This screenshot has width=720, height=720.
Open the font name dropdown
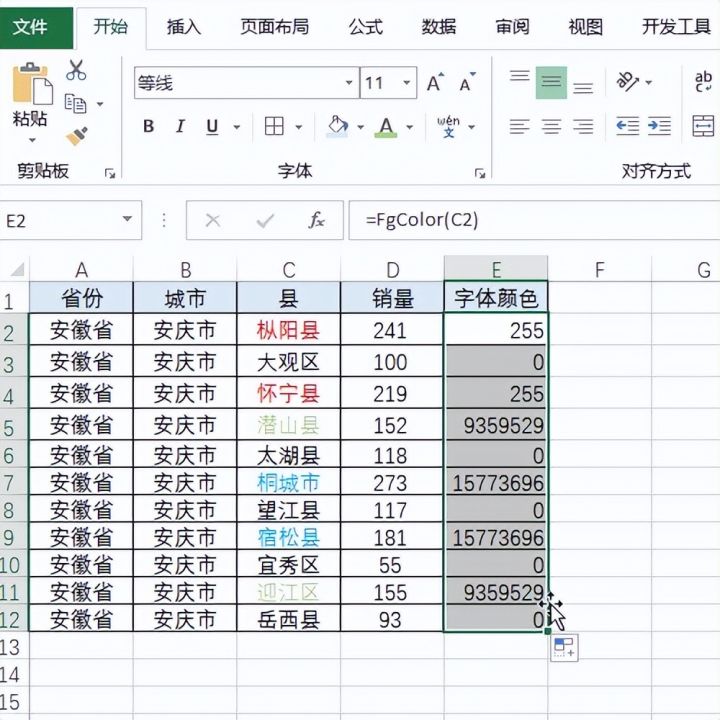[349, 83]
